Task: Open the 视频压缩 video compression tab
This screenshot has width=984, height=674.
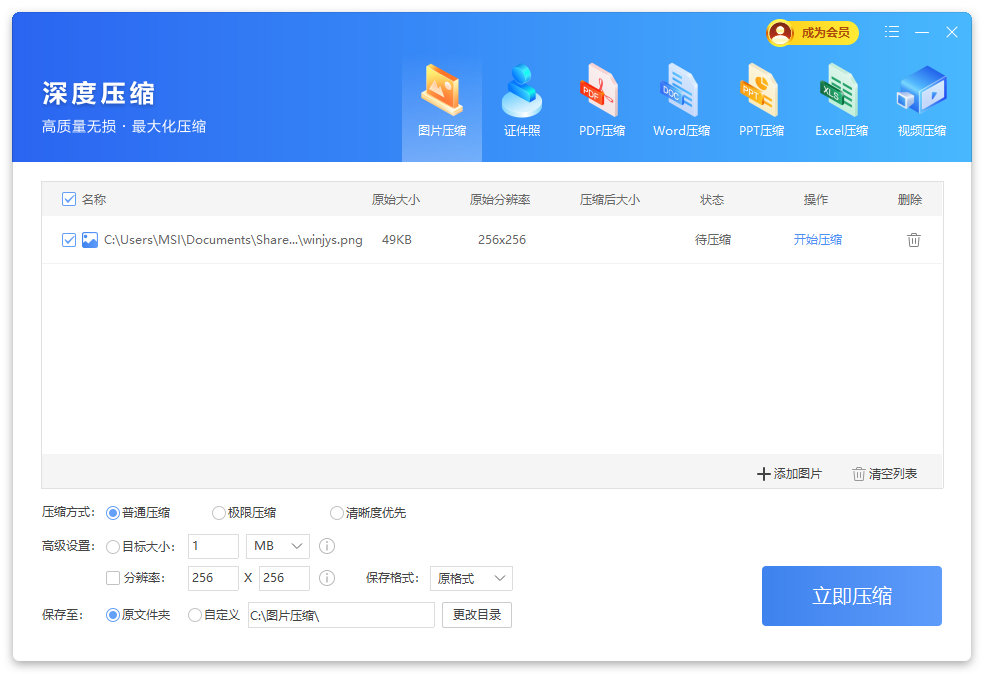Action: [921, 102]
